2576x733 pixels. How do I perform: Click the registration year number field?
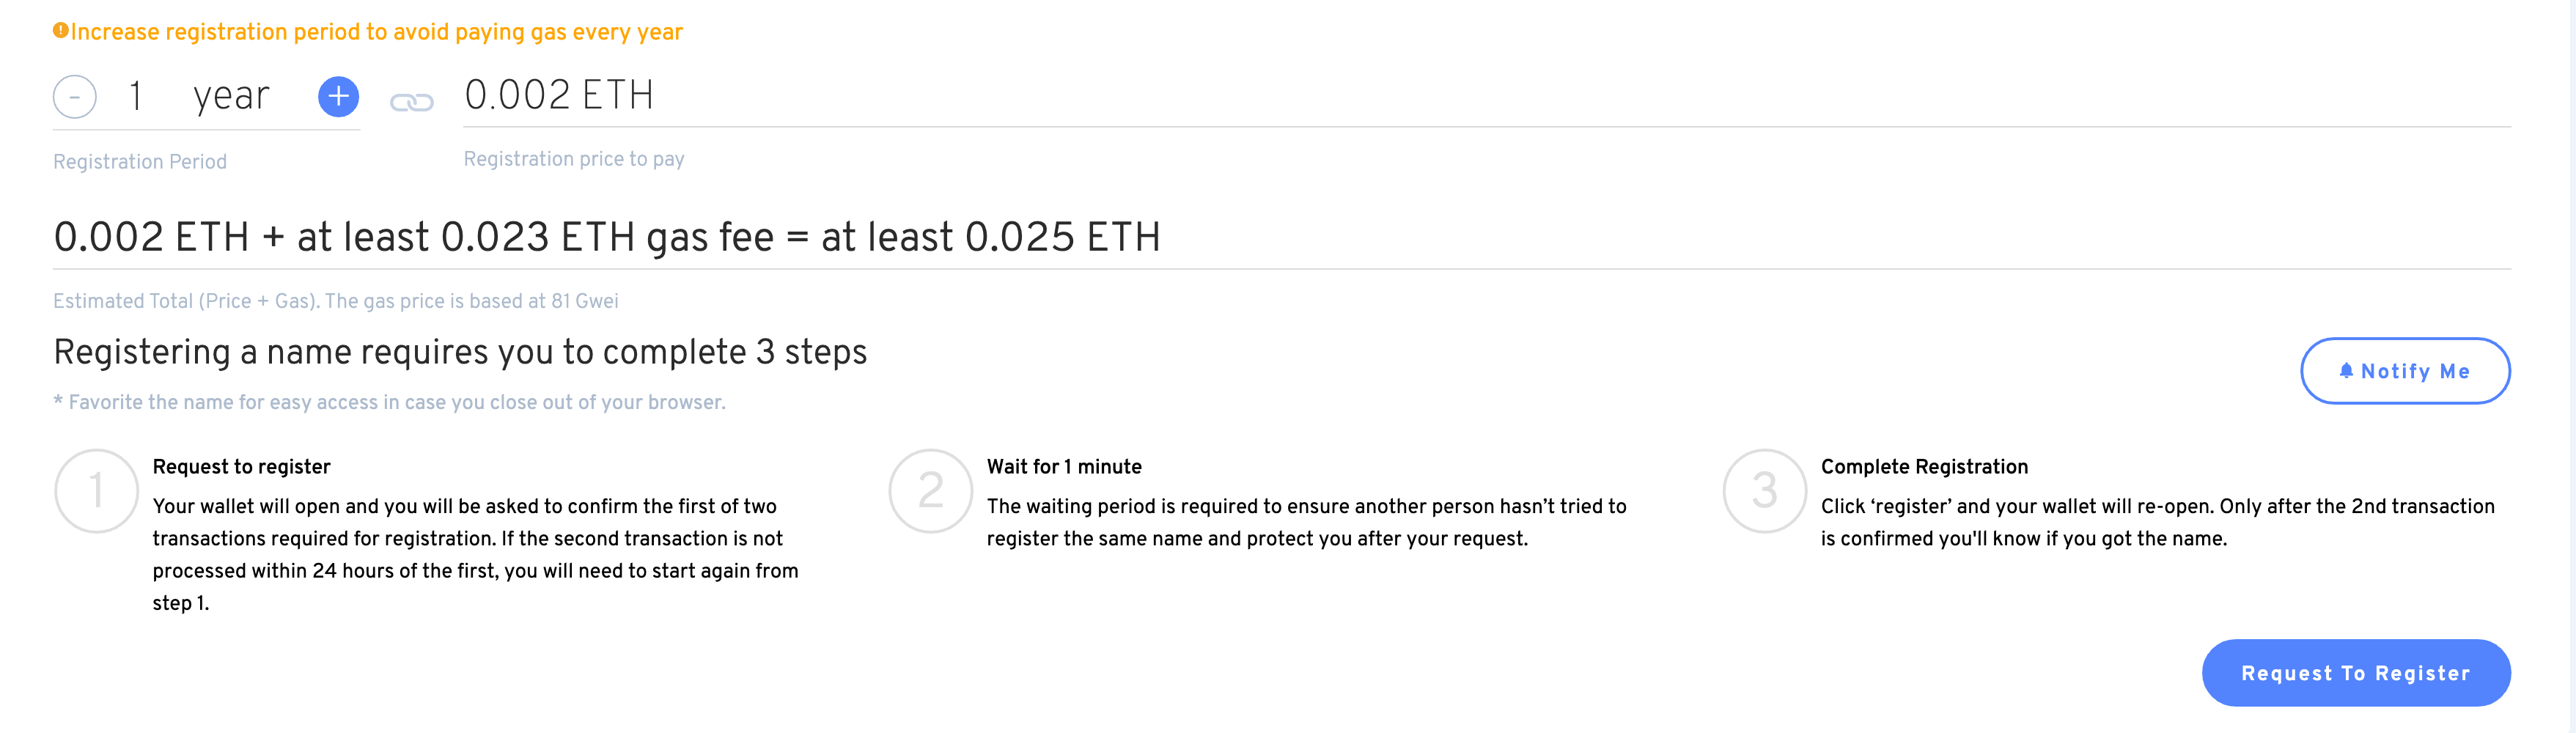136,96
